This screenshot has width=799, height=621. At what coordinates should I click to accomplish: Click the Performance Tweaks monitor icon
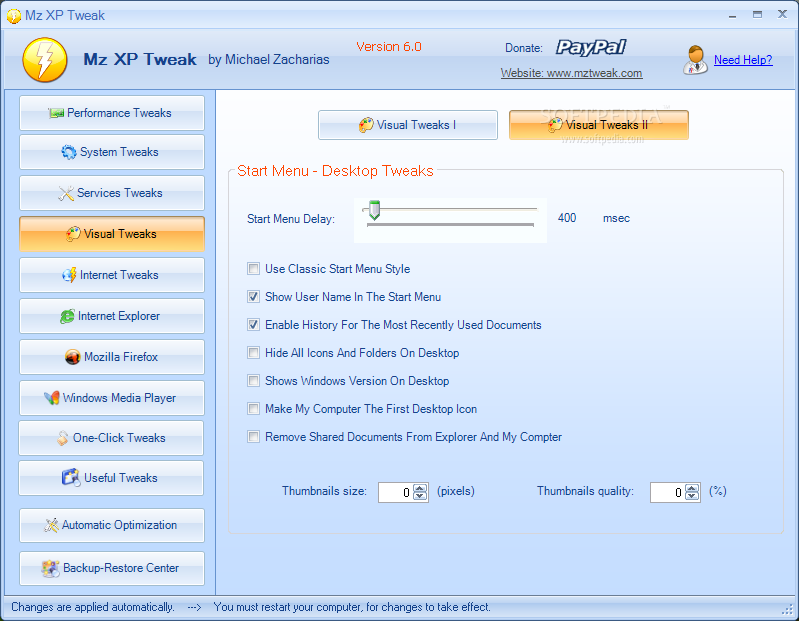coord(56,113)
